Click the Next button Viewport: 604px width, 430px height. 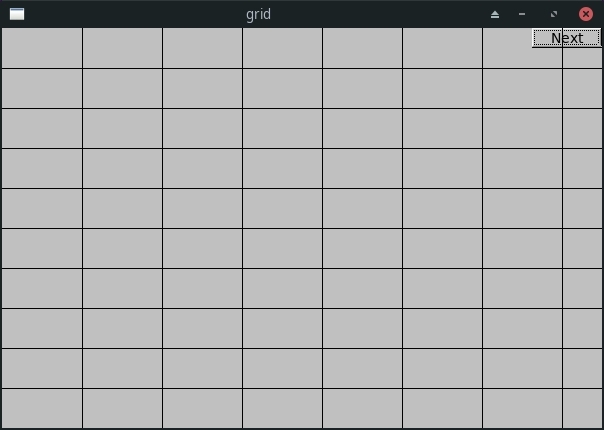[x=566, y=38]
